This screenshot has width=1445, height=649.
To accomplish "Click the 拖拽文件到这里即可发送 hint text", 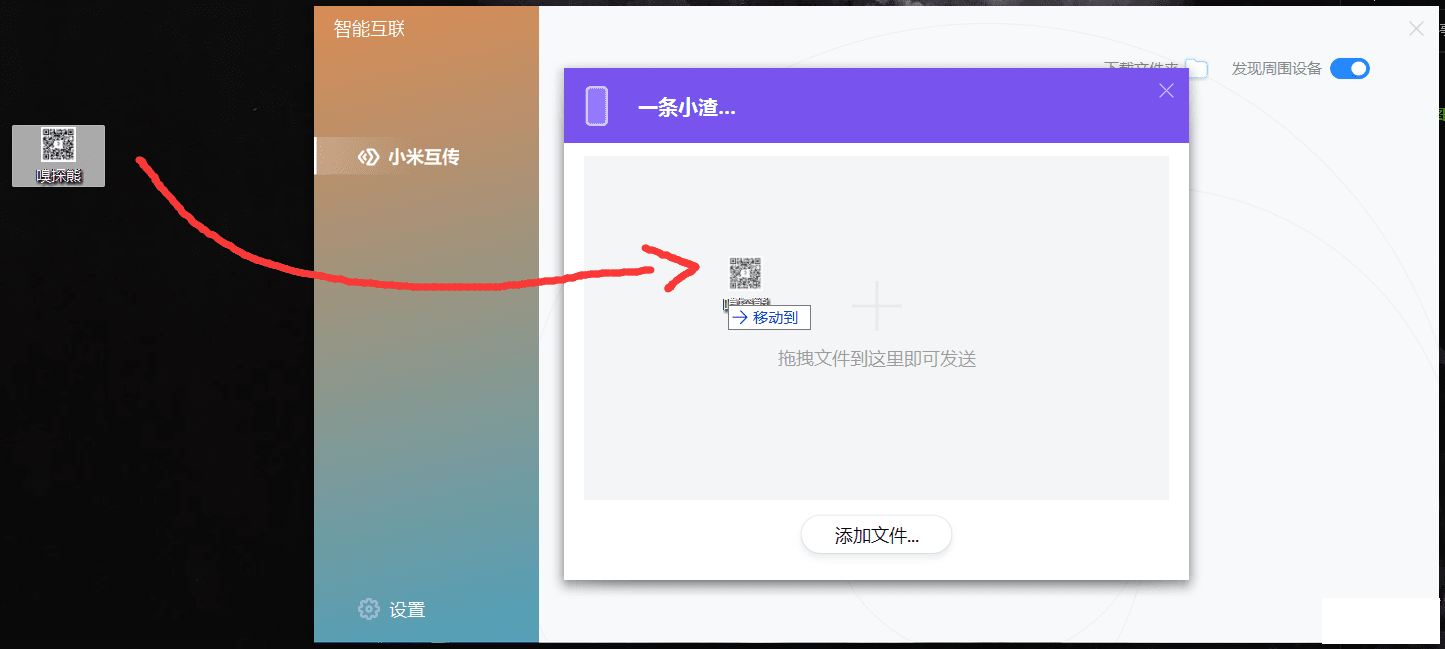I will point(877,359).
